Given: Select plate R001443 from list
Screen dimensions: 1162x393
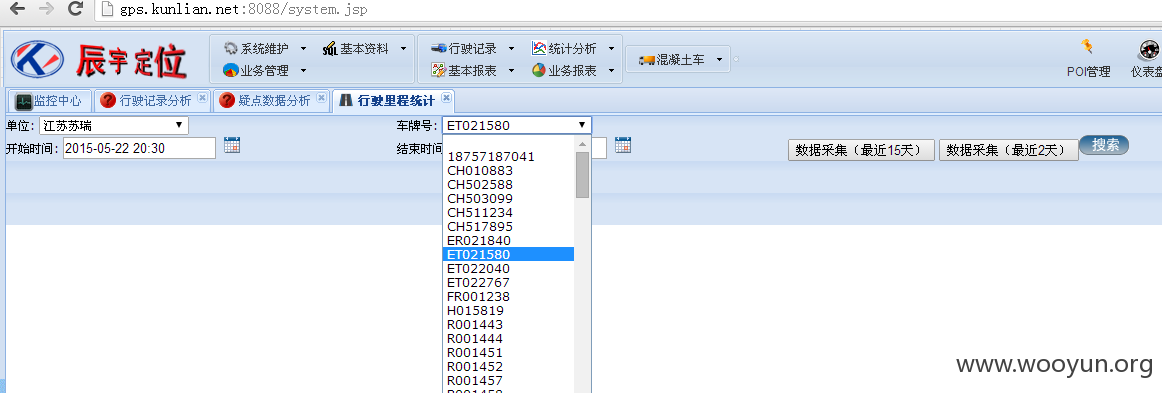Looking at the screenshot, I should [508, 325].
